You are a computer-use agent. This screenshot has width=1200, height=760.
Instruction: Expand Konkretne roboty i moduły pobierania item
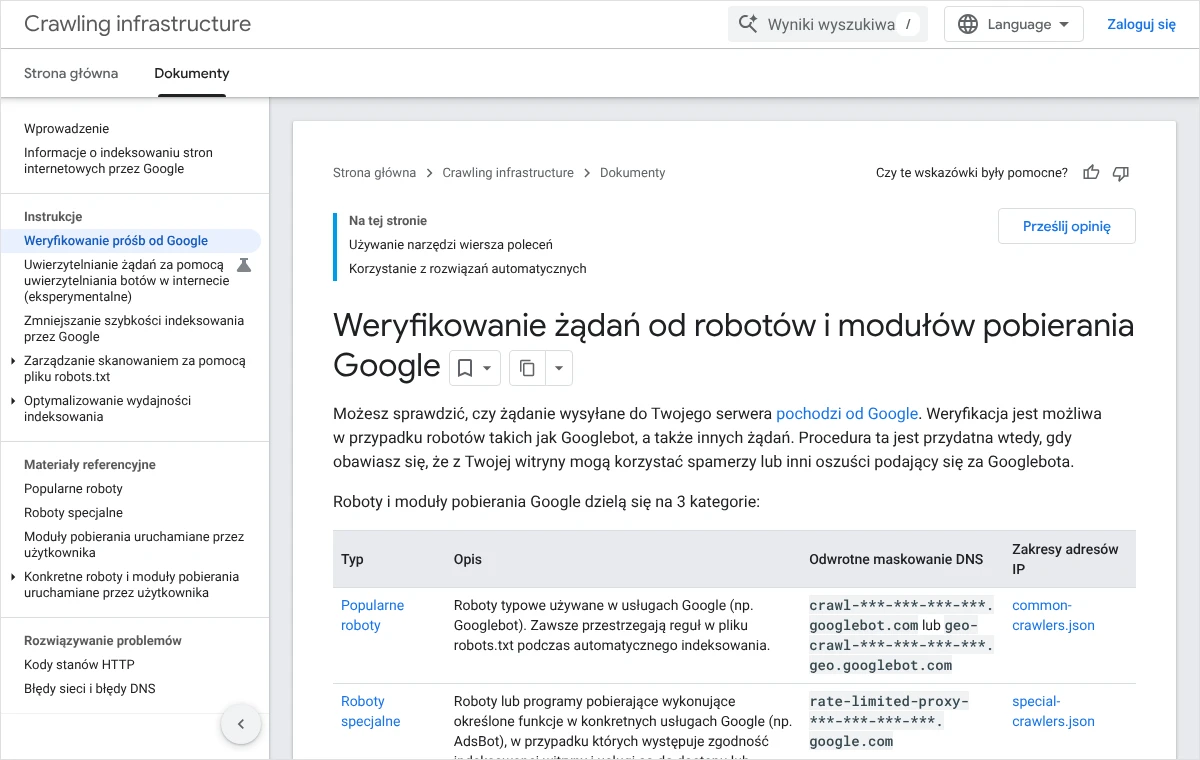(x=13, y=577)
